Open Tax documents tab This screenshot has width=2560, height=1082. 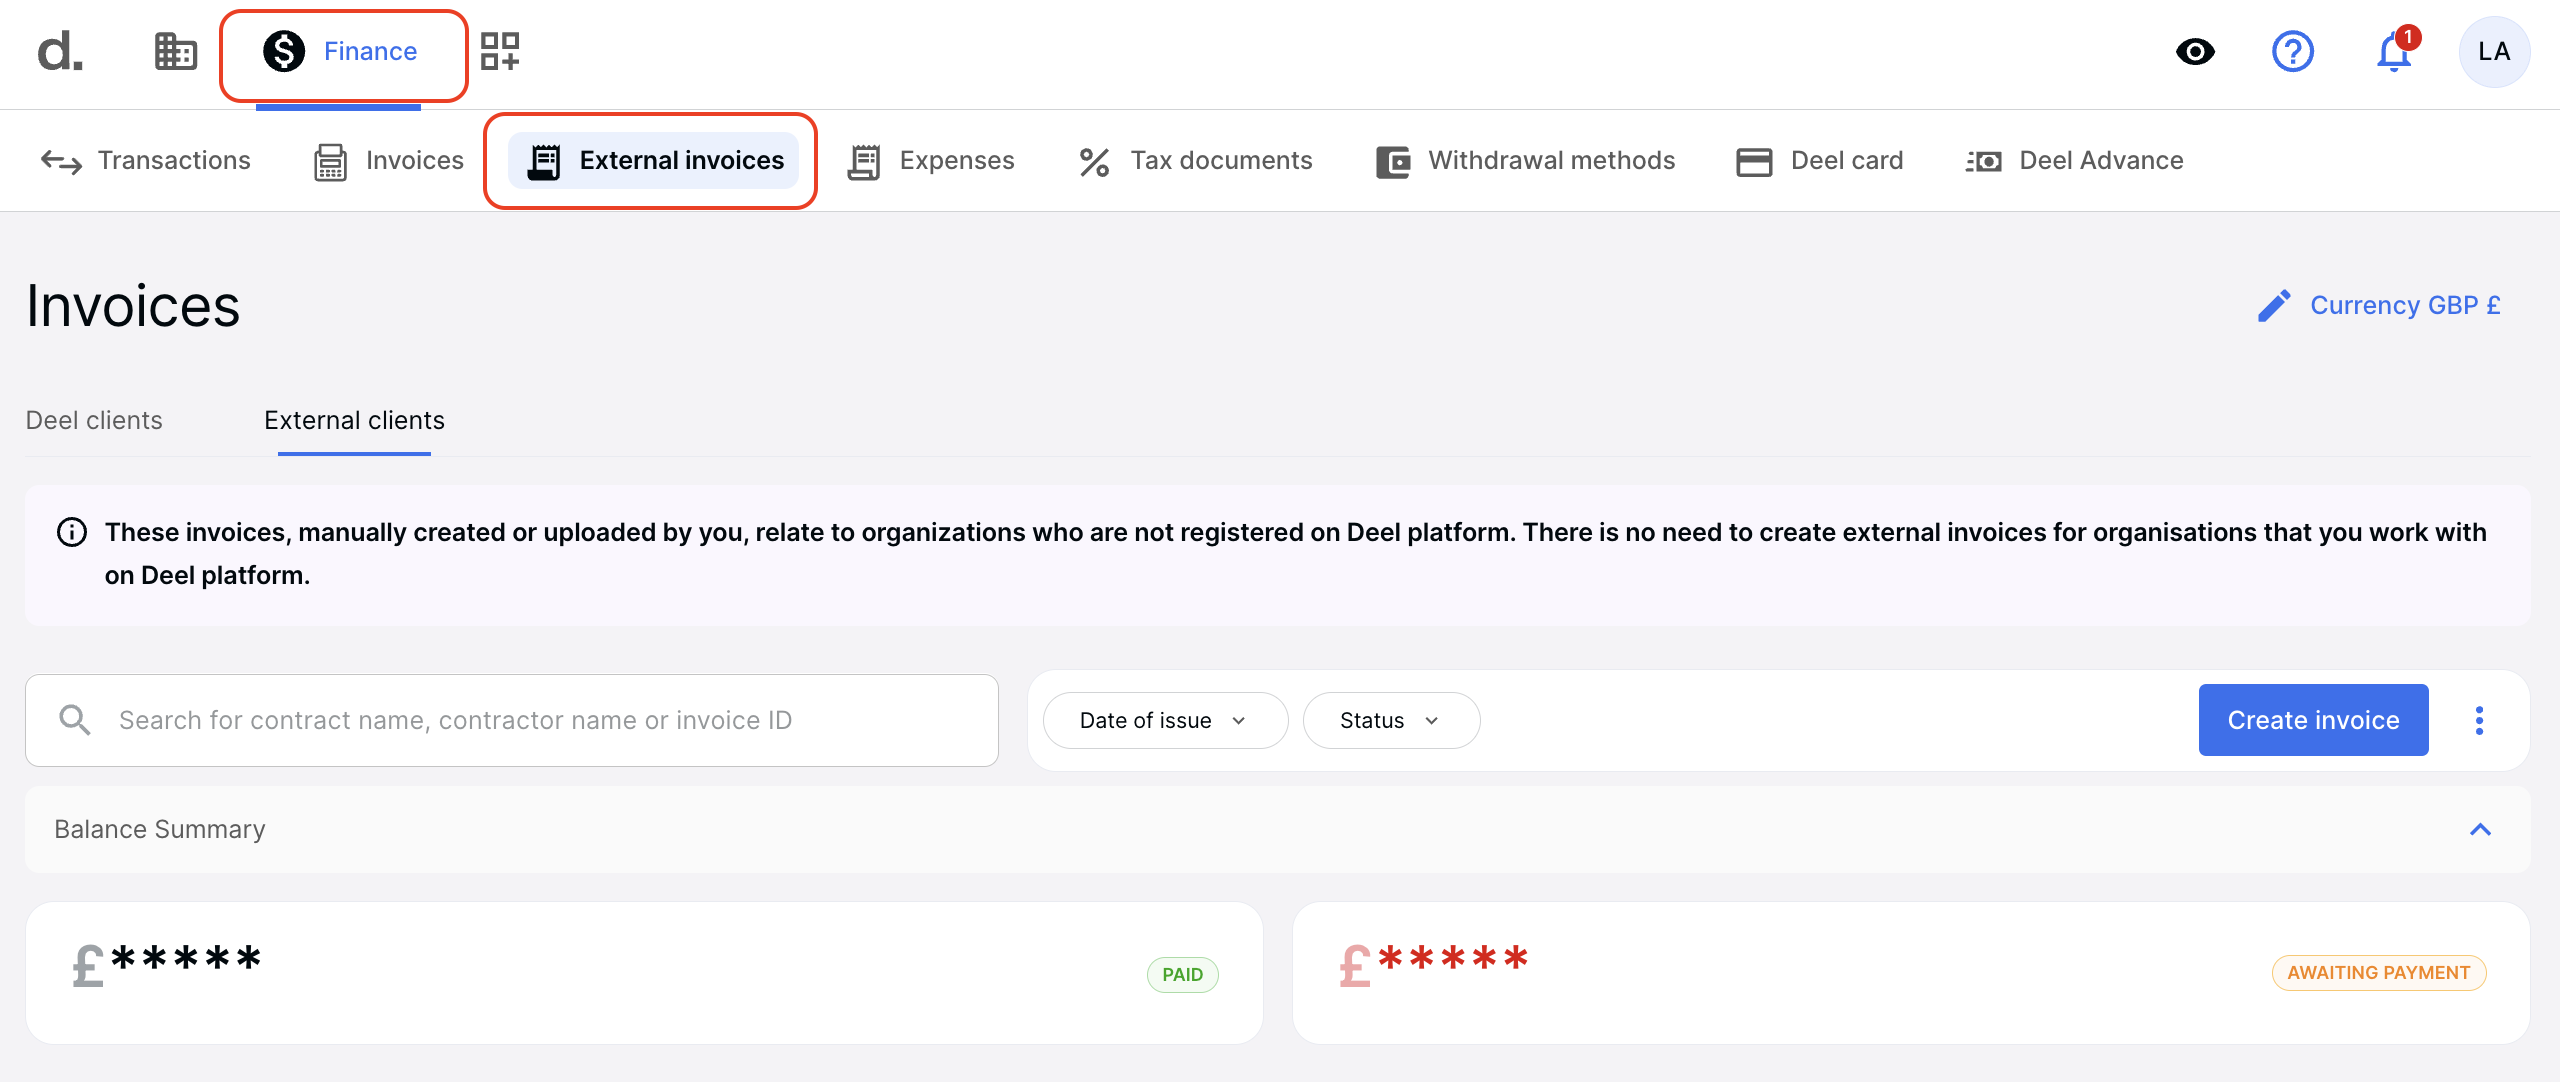1195,160
